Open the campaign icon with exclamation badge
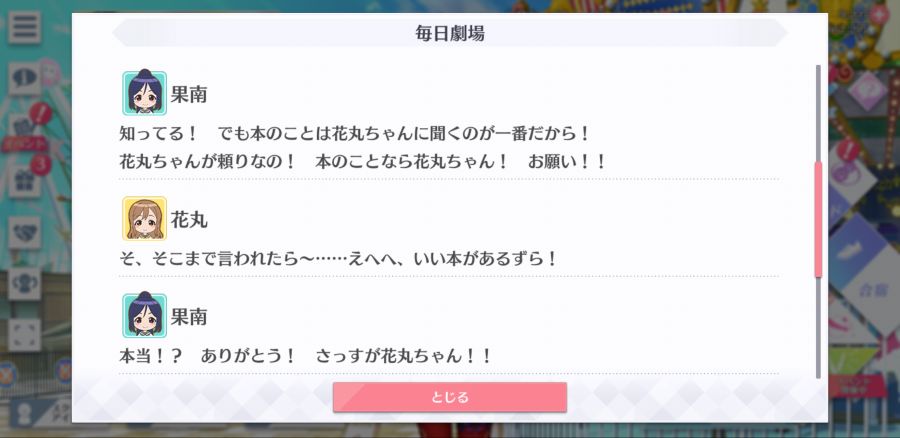This screenshot has height=438, width=900. (24, 131)
